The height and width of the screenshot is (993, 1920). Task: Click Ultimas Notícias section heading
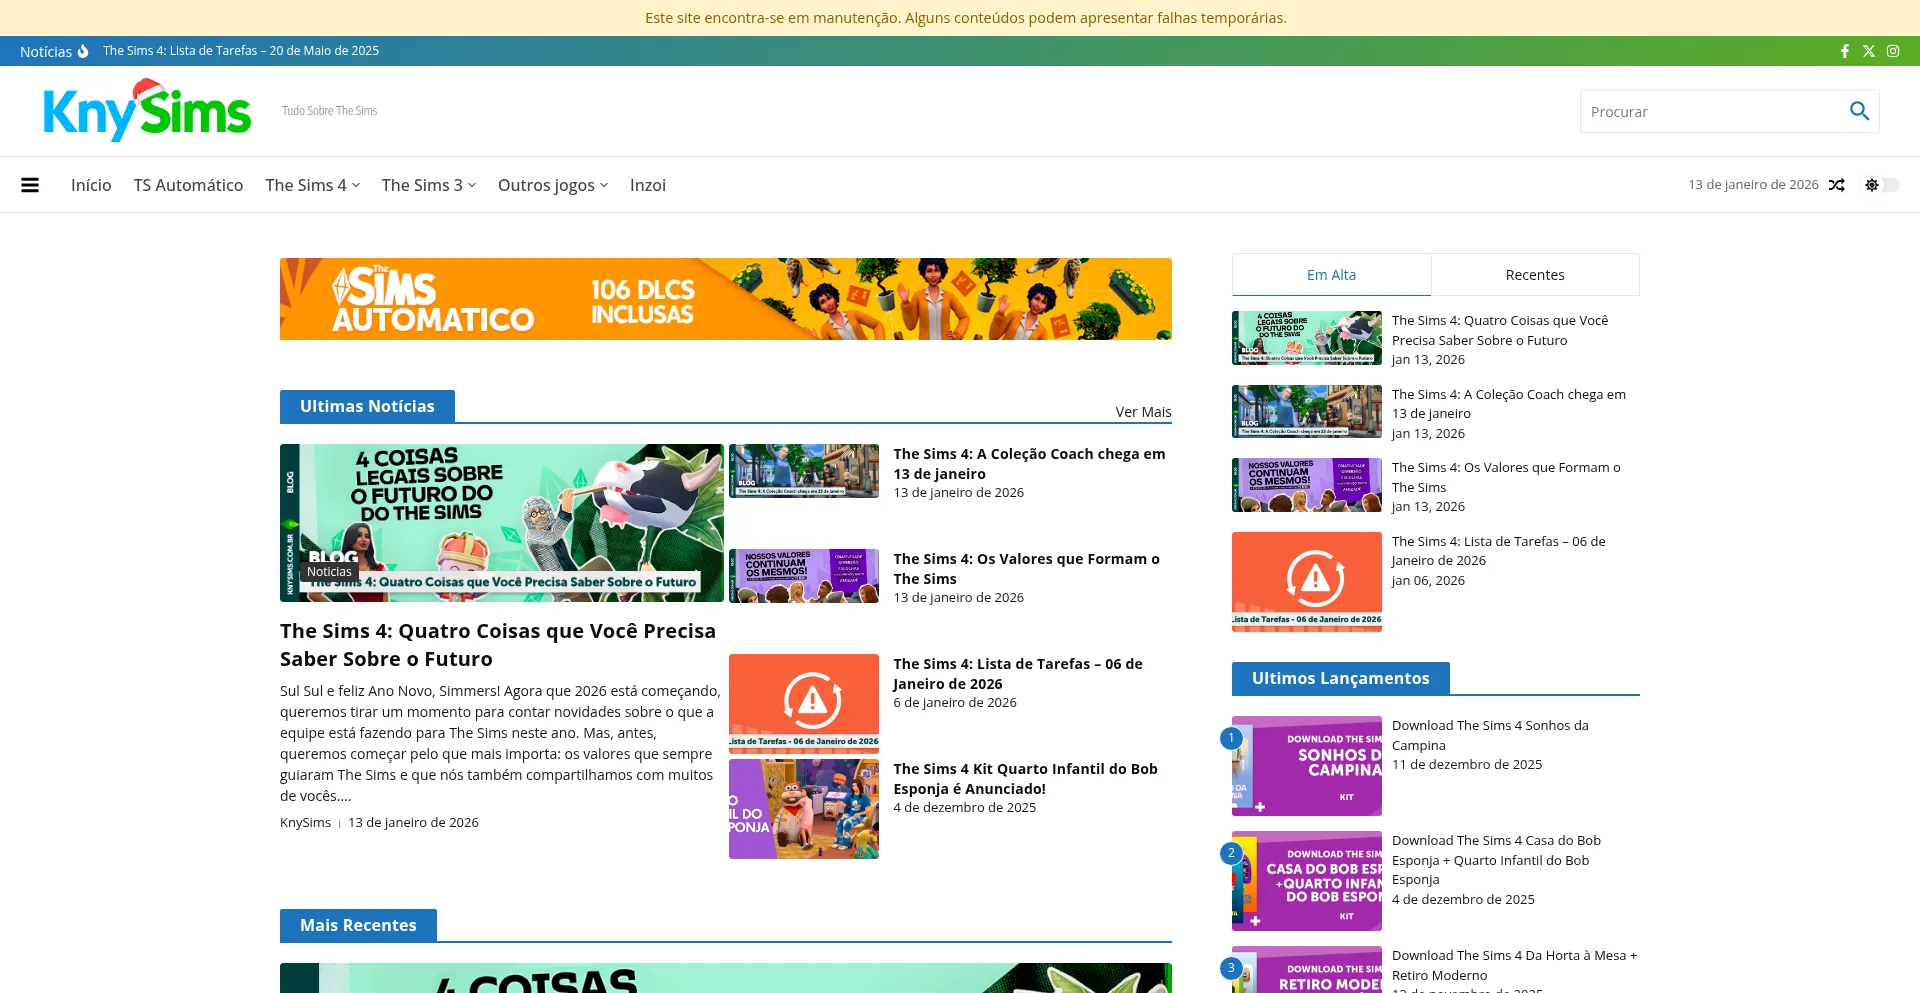(x=367, y=406)
